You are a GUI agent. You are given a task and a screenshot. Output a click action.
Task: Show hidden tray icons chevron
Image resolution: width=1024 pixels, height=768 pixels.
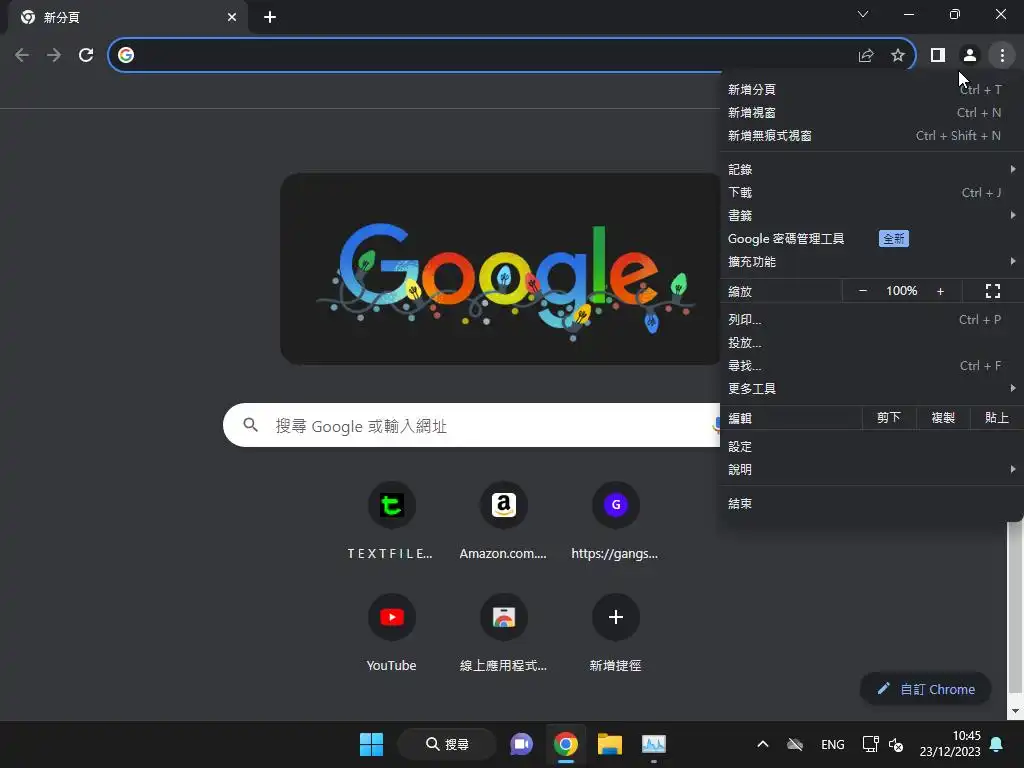762,744
